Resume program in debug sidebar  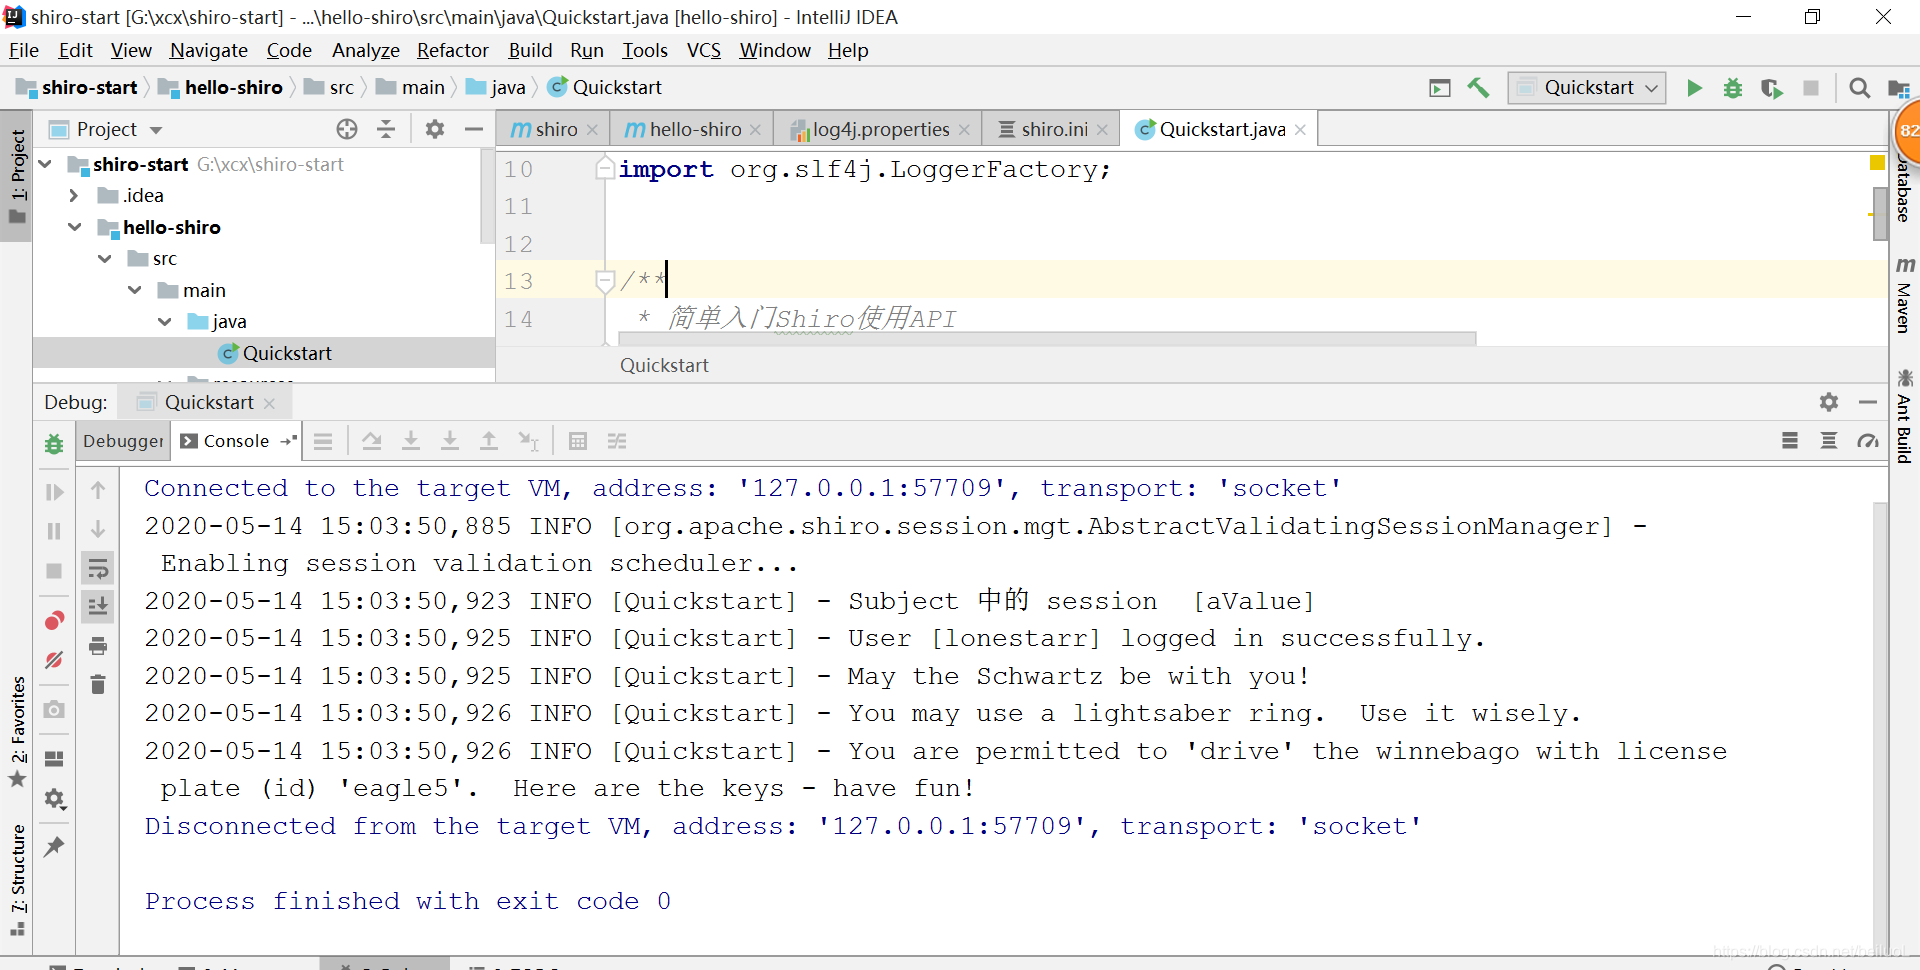pyautogui.click(x=54, y=492)
